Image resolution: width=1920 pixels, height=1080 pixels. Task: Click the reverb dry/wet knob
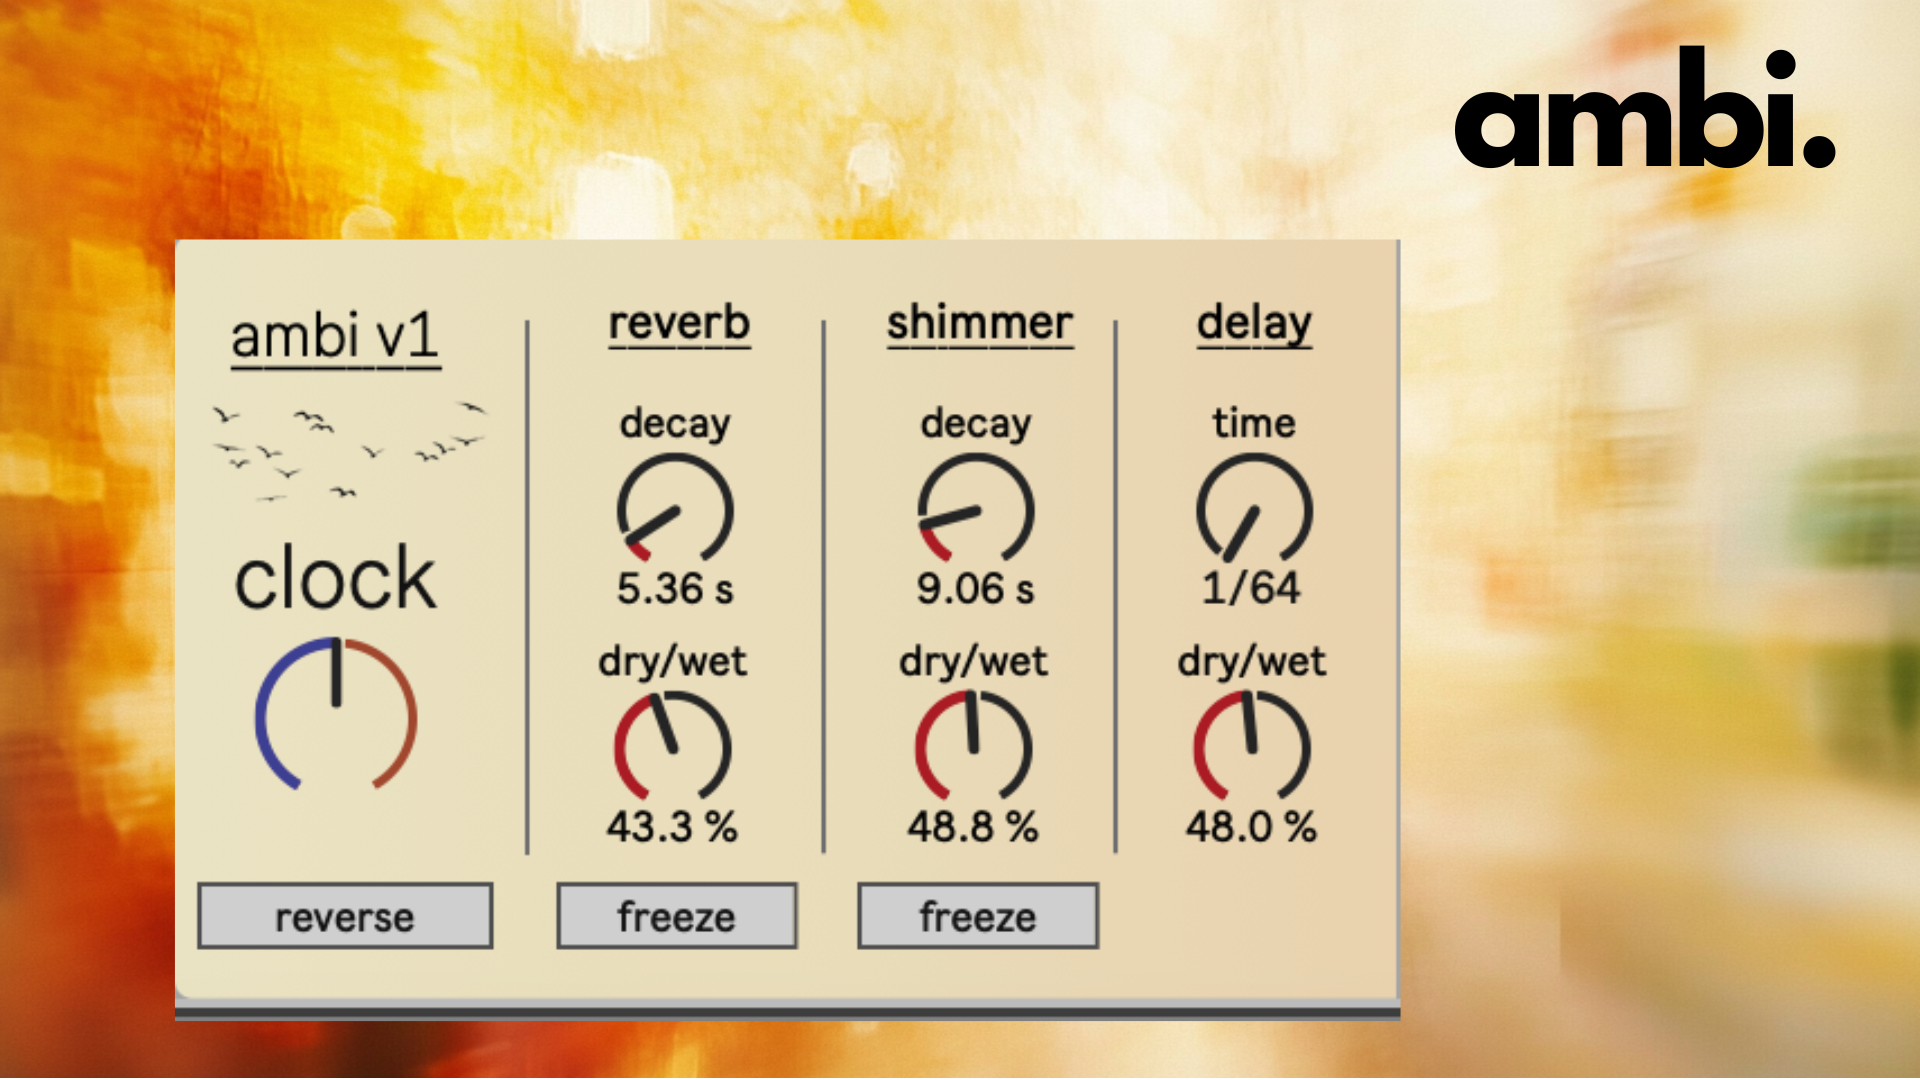click(673, 748)
